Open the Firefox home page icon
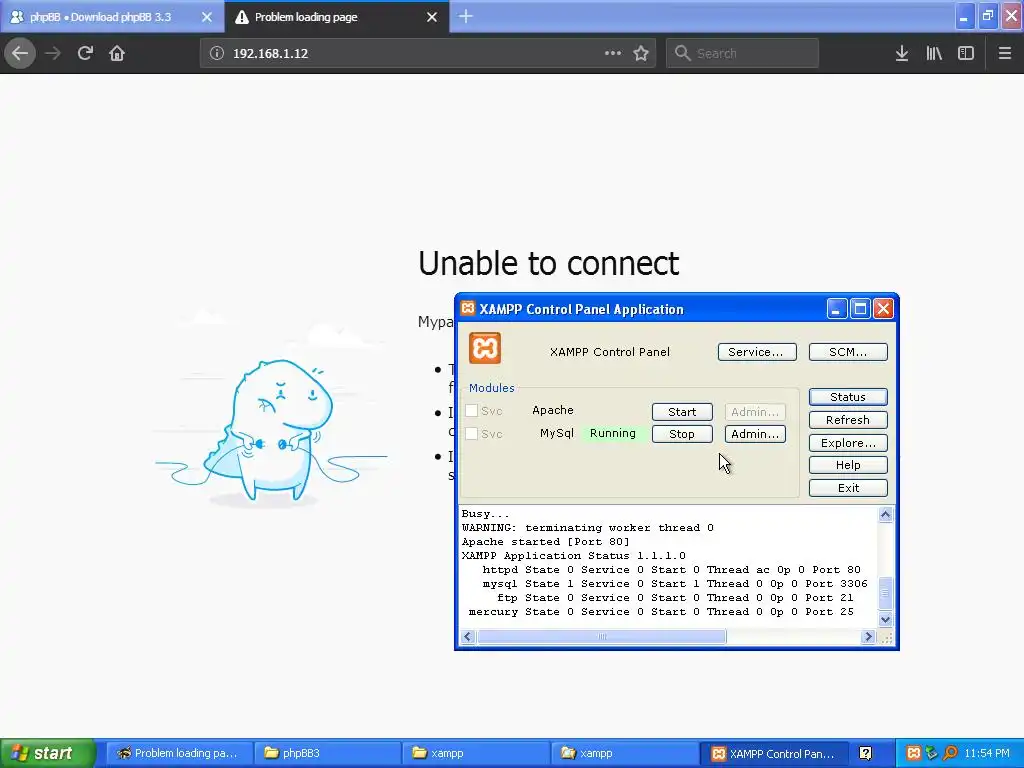This screenshot has height=768, width=1024. pos(117,54)
